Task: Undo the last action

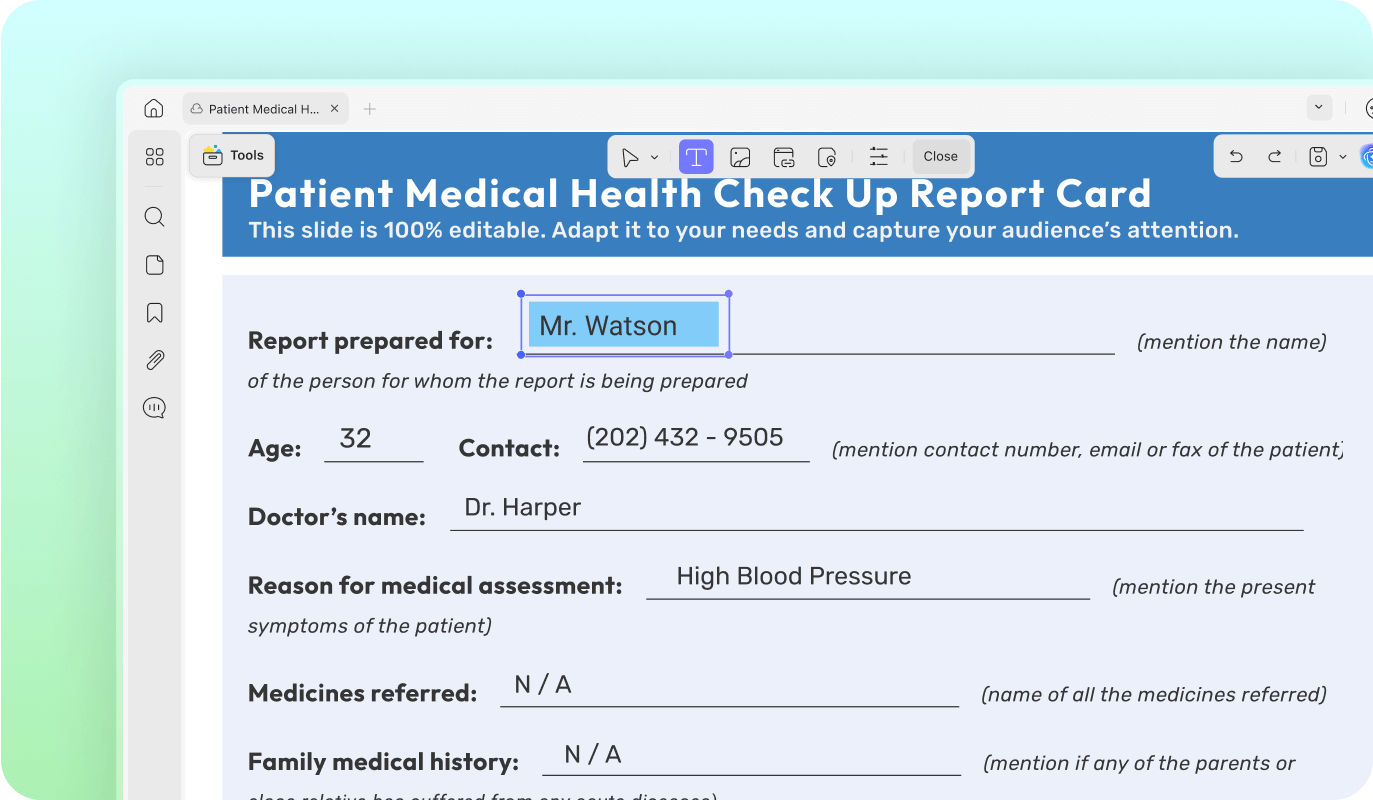Action: tap(1236, 157)
